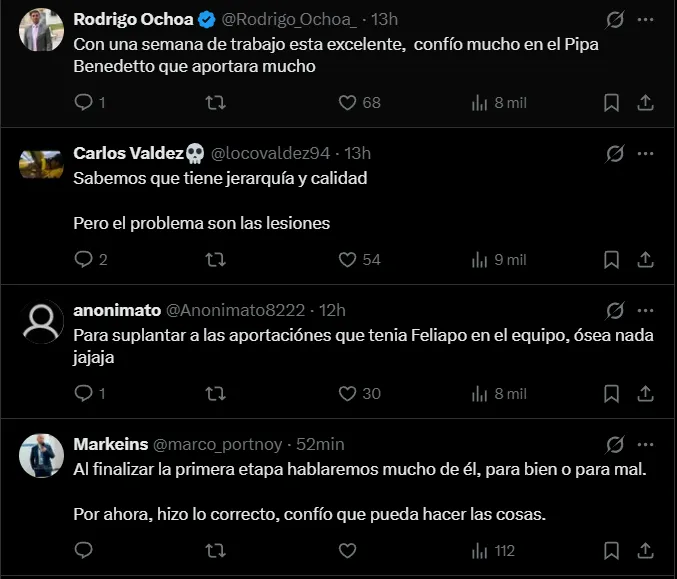Share Rodrigo Ochoa's tweet
The width and height of the screenshot is (677, 579).
tap(646, 102)
